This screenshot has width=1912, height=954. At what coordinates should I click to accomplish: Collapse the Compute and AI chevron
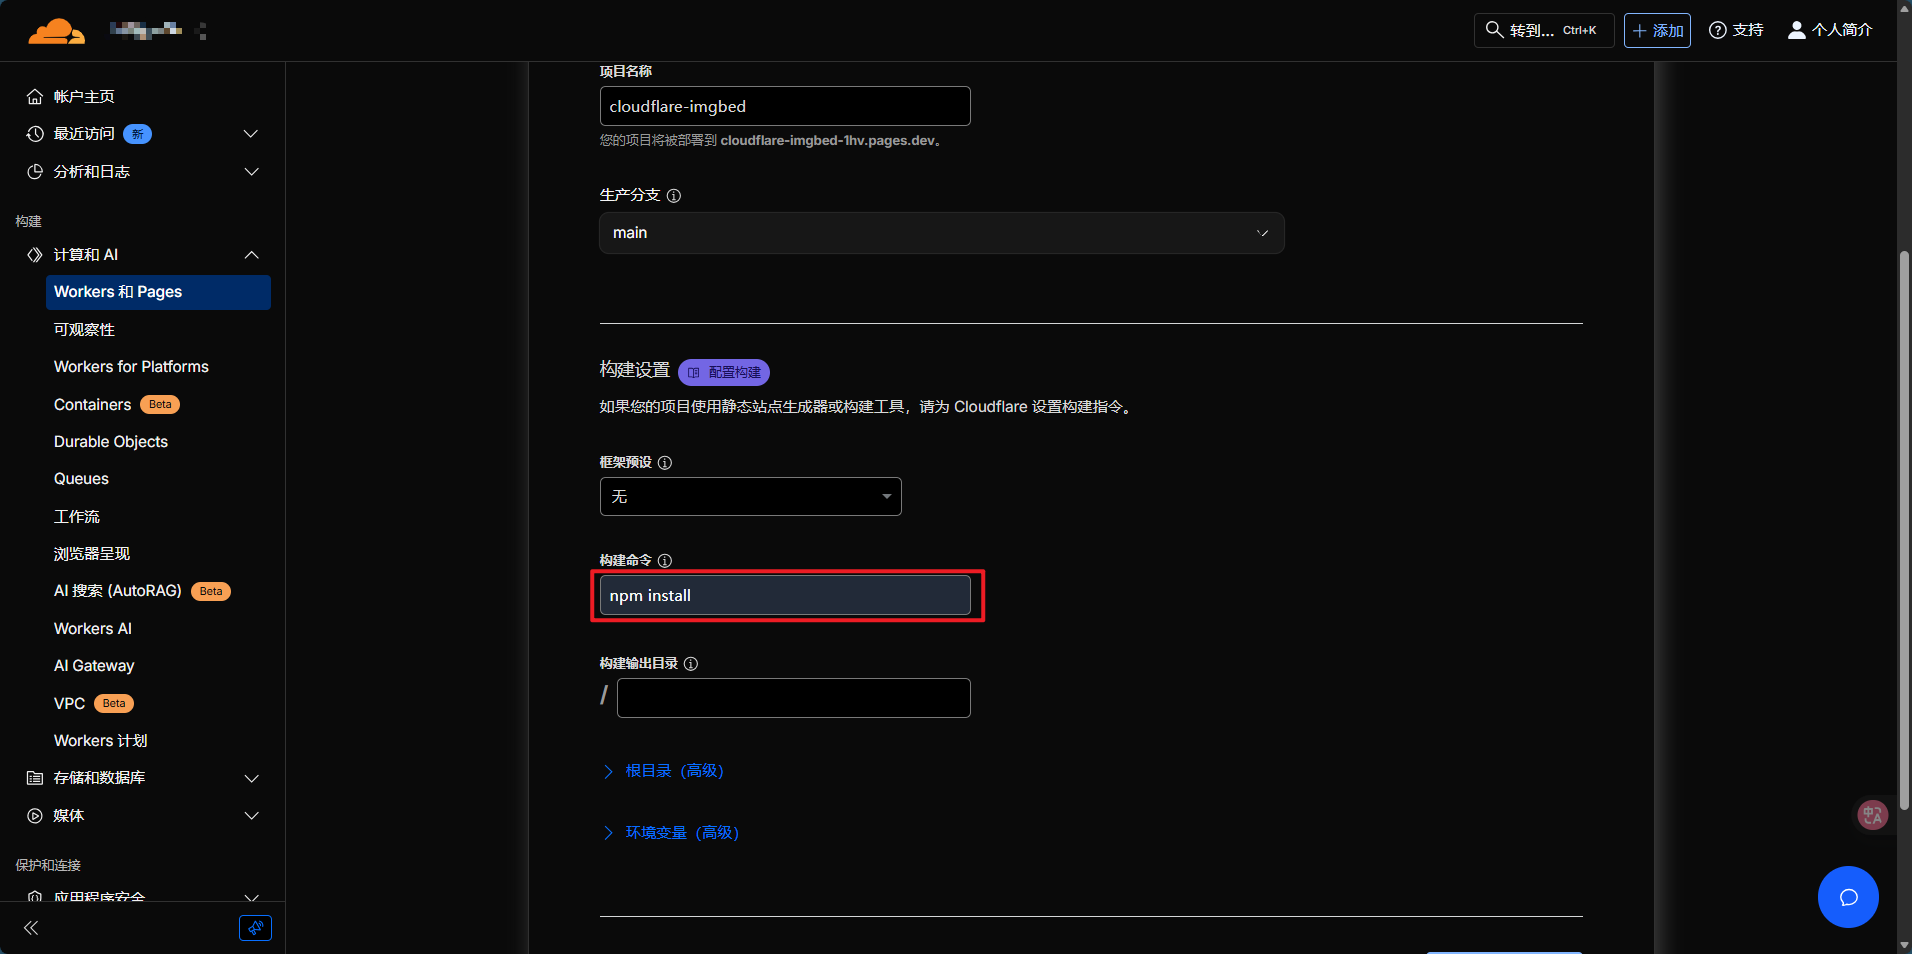tap(251, 255)
